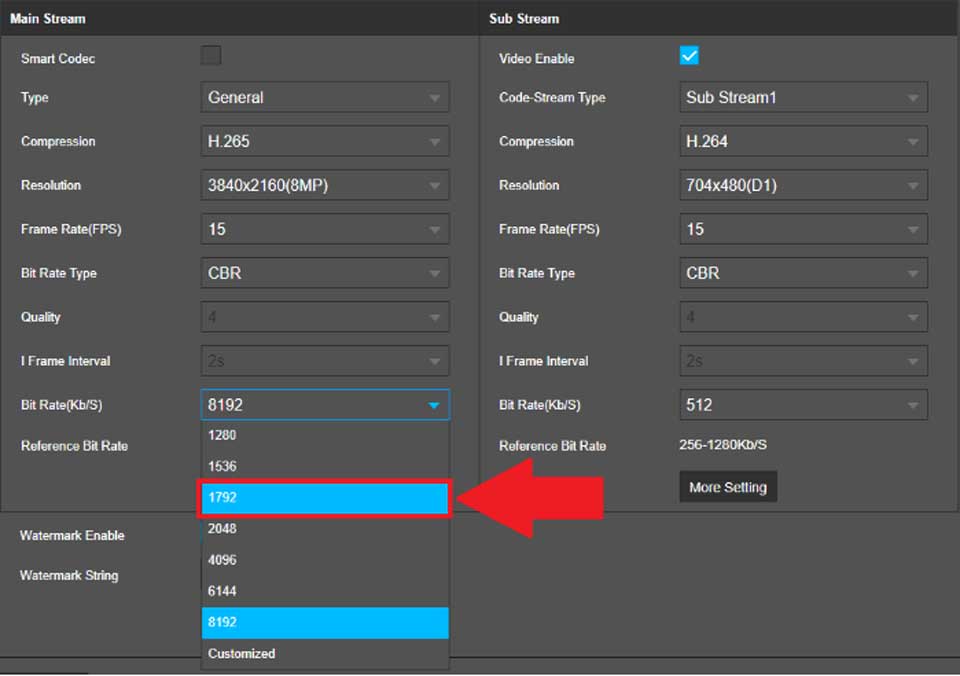Expand Main Stream Bit Rate Type dropdown
This screenshot has height=676, width=960.
click(x=325, y=273)
